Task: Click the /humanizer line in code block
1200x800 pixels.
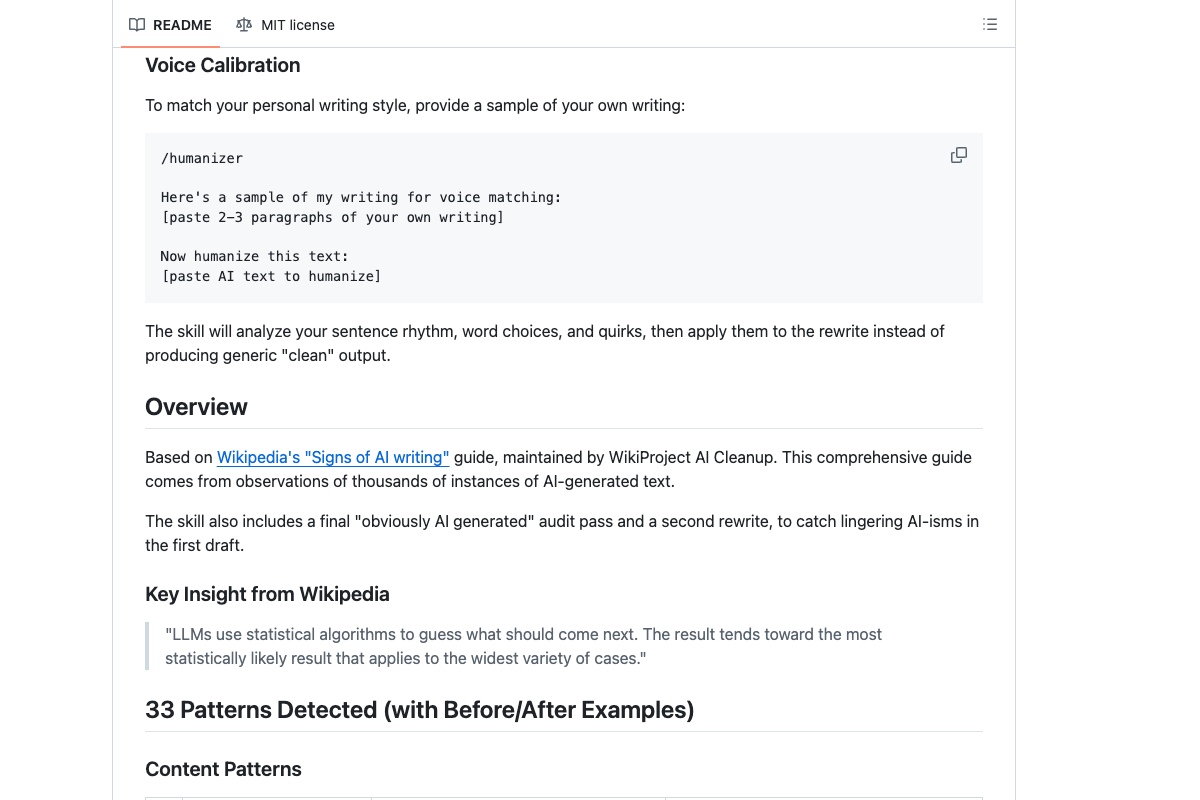Action: click(x=202, y=158)
